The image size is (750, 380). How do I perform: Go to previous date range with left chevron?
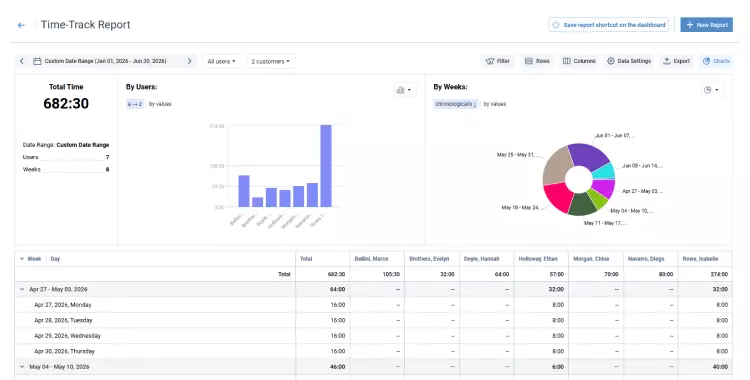coord(22,61)
